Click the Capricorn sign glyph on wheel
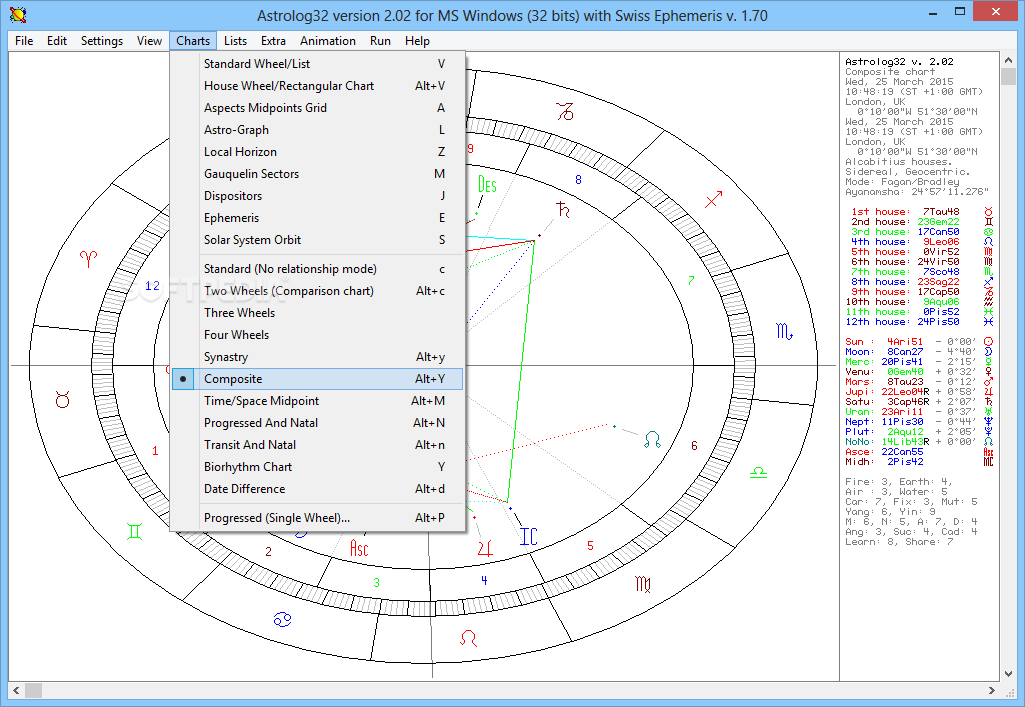The height and width of the screenshot is (707, 1025). coord(565,112)
